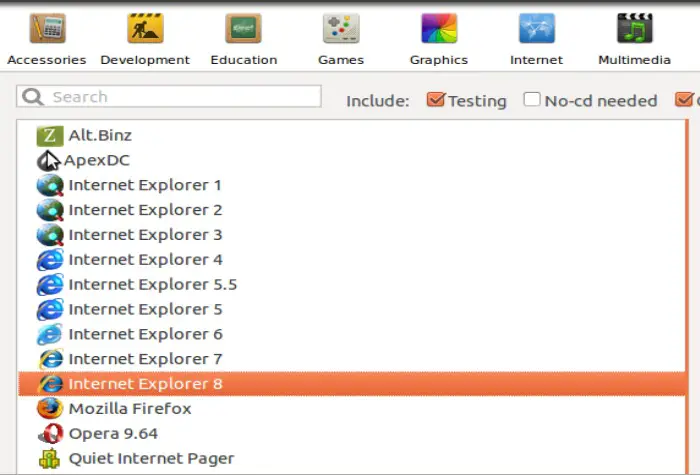Image resolution: width=700 pixels, height=475 pixels.
Task: Focus the Search input field
Action: 169,96
